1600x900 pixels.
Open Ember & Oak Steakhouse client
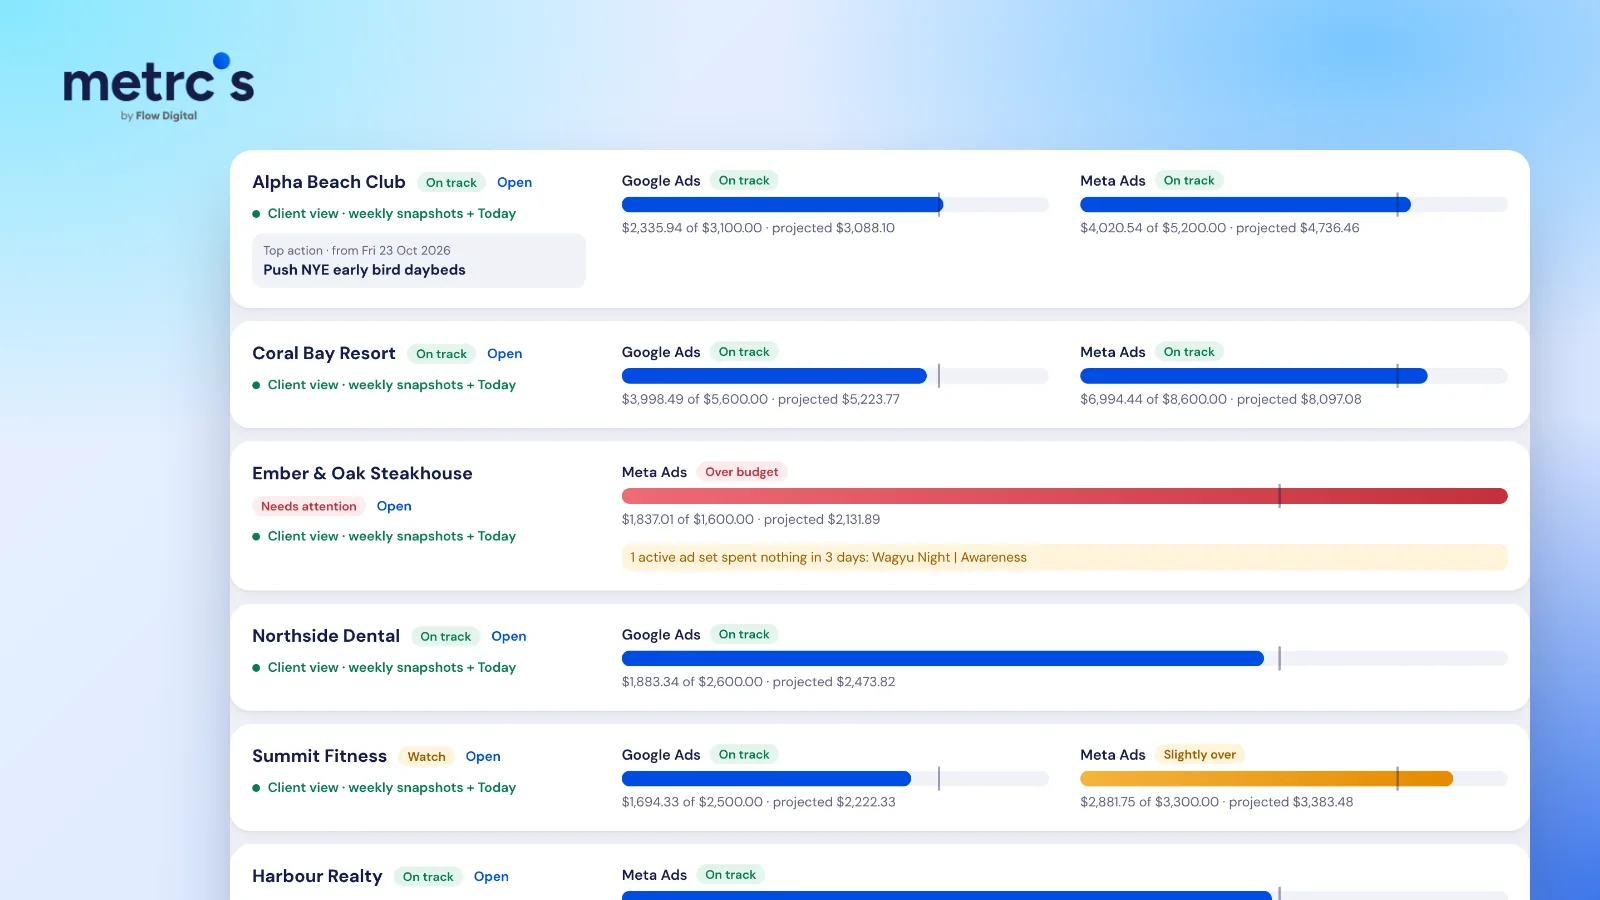tap(394, 506)
